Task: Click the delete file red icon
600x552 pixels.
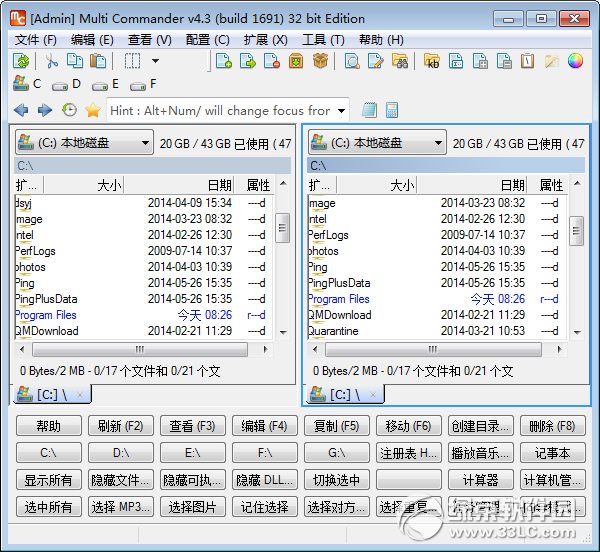Action: coord(272,61)
